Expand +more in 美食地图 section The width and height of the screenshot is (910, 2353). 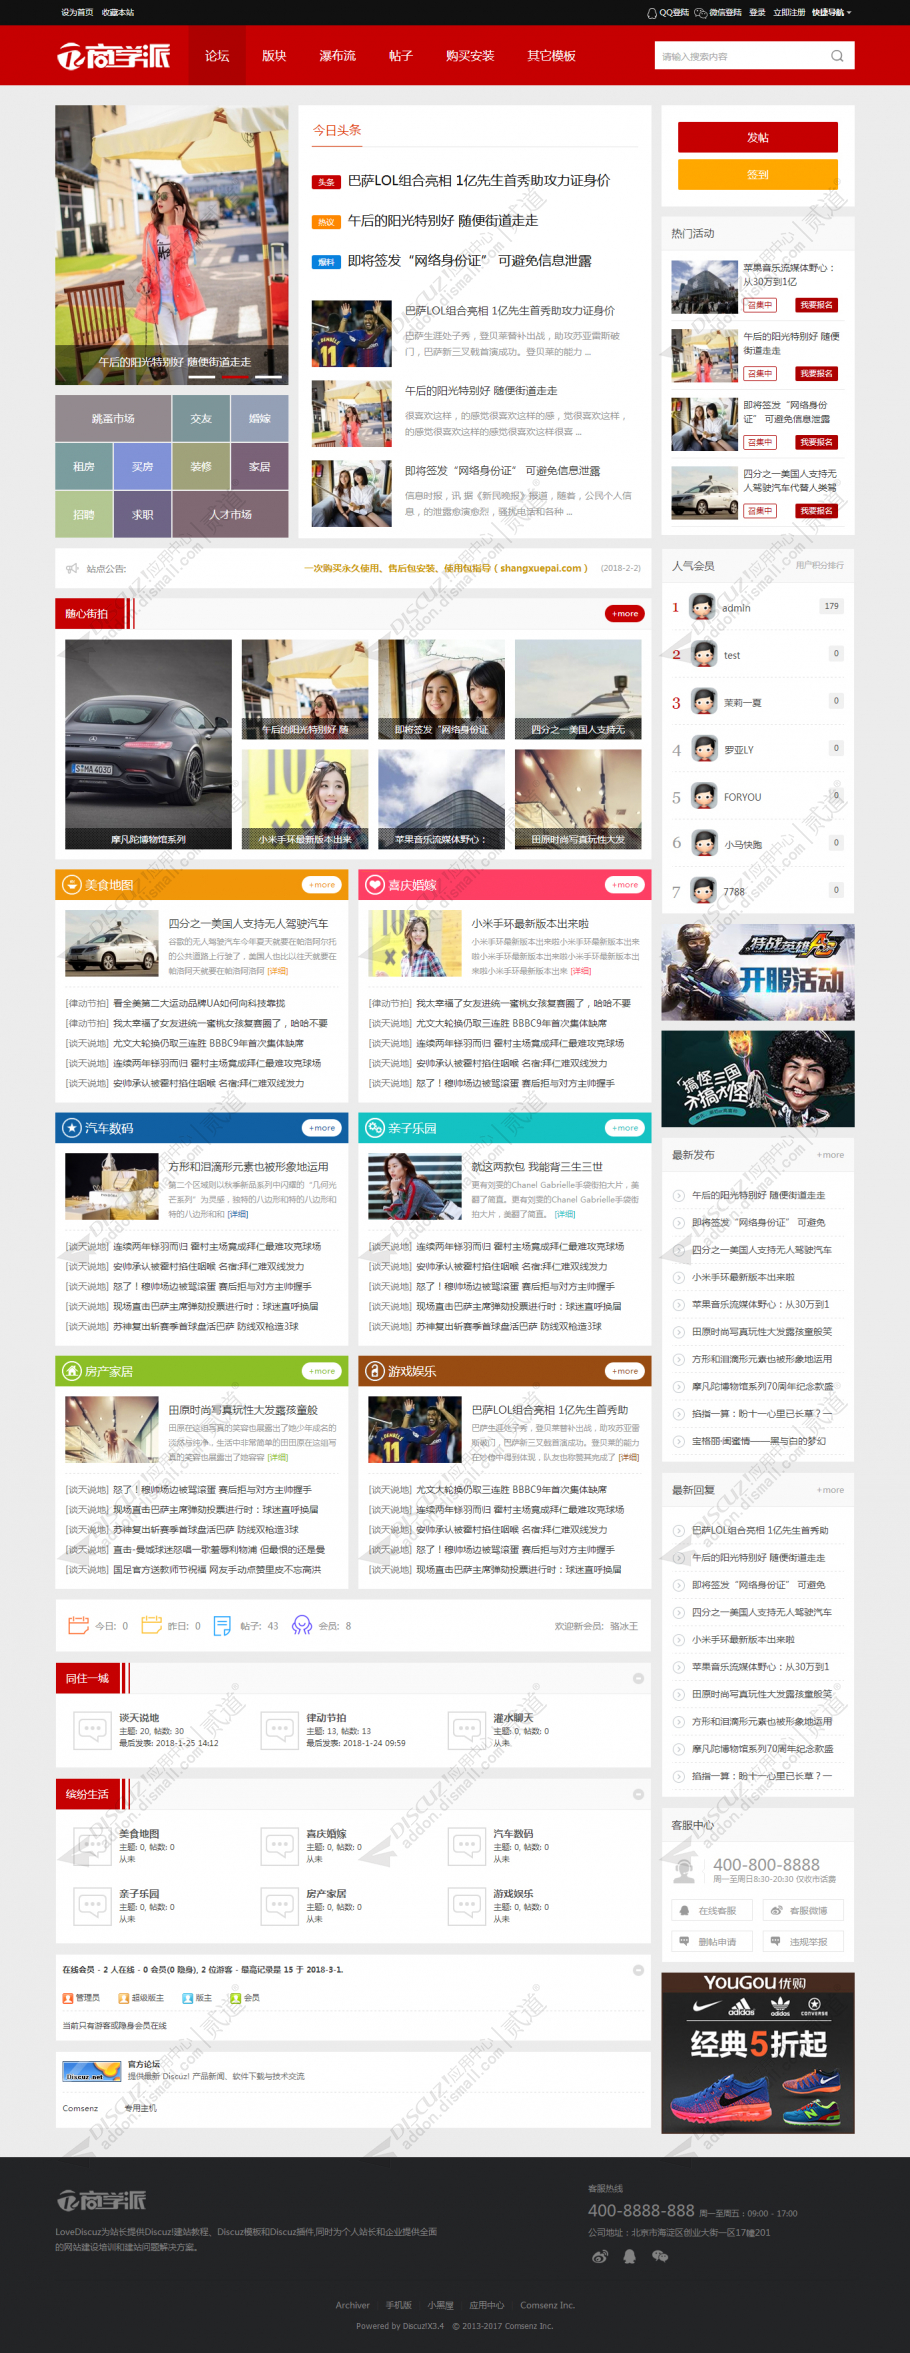pos(322,885)
